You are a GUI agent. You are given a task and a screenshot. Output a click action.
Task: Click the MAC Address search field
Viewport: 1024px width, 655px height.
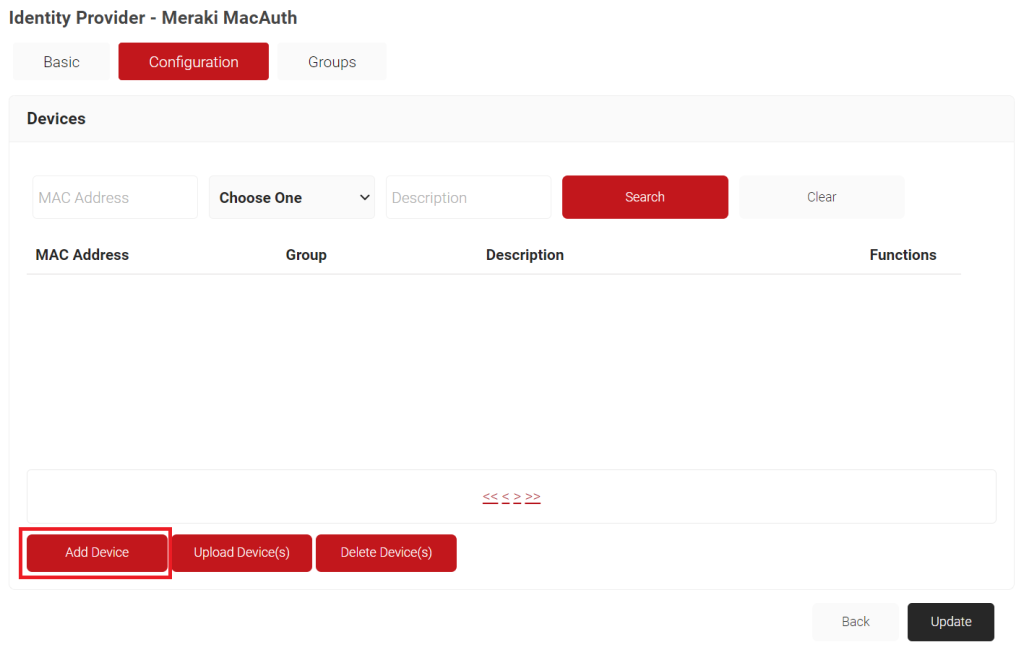[114, 197]
